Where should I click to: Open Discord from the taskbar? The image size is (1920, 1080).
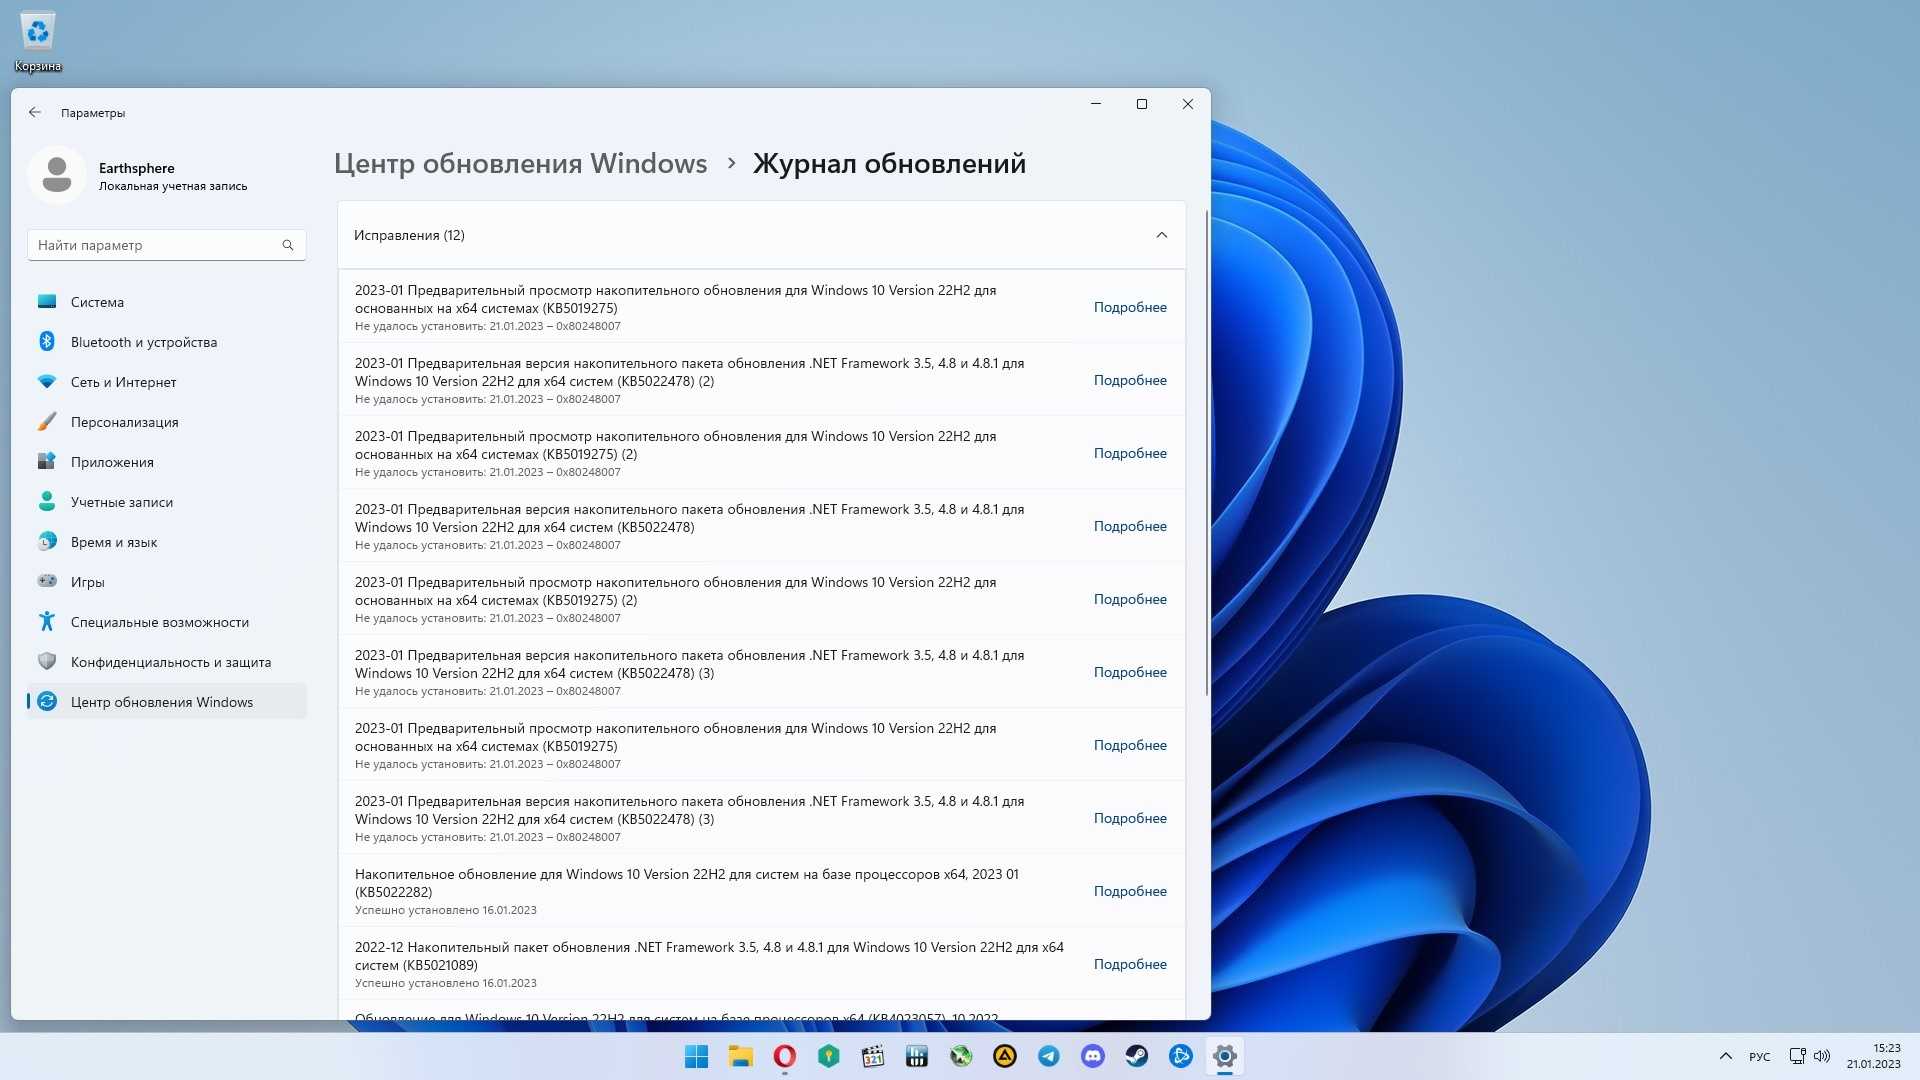(1092, 1056)
